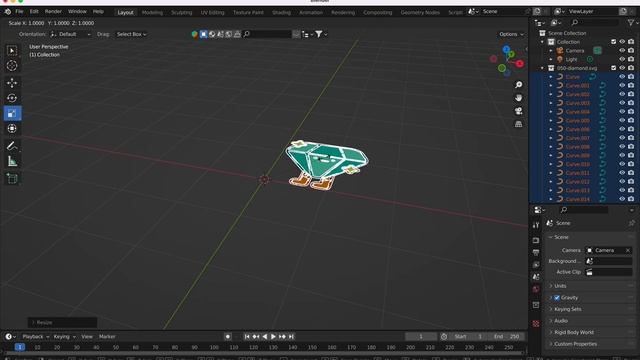Image resolution: width=640 pixels, height=360 pixels.
Task: Toggle 050-diamond.svg collection exclude checkbox
Action: pyautogui.click(x=613, y=68)
